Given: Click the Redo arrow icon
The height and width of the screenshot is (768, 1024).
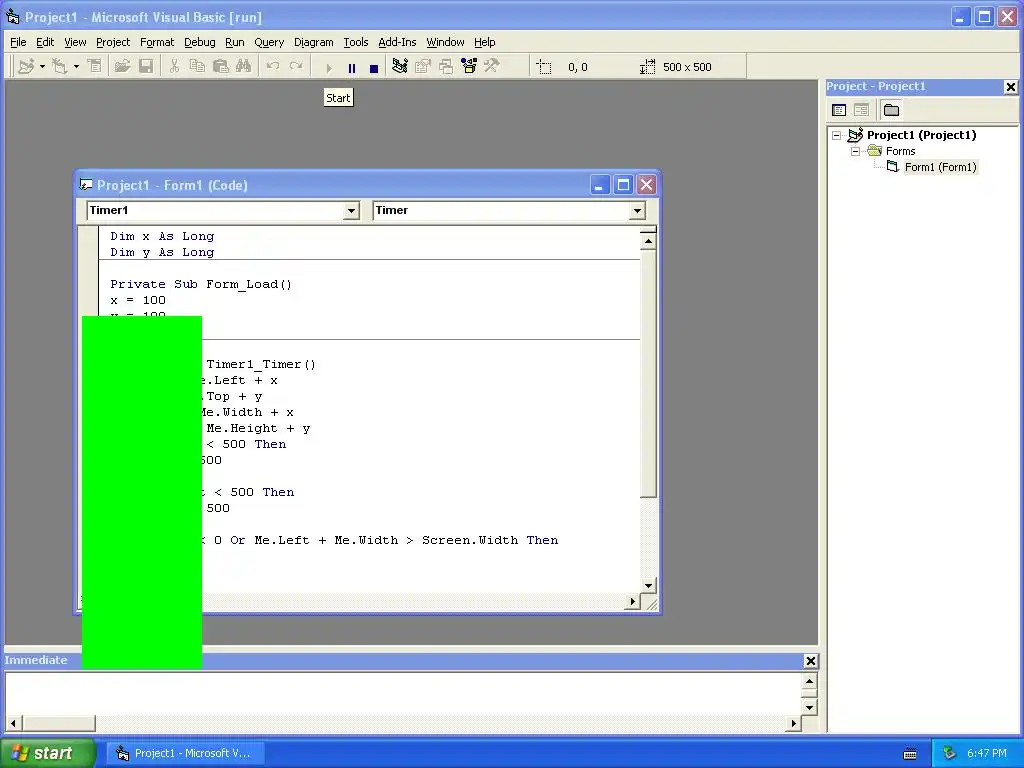Looking at the screenshot, I should click(x=296, y=67).
